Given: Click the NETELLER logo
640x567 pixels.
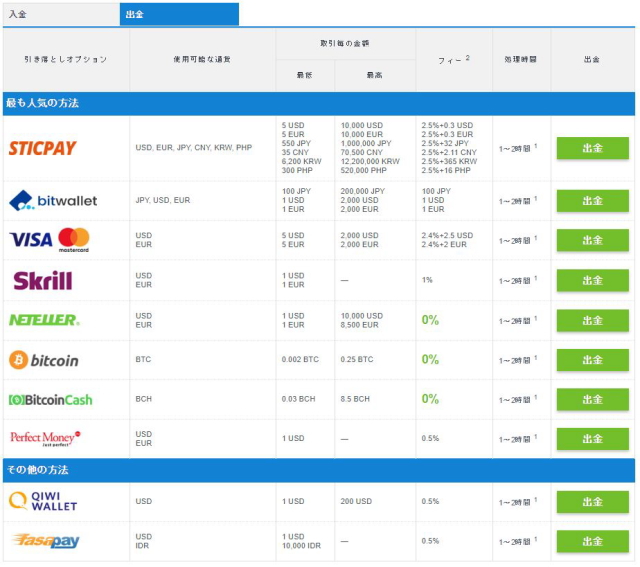Looking at the screenshot, I should pos(44,320).
